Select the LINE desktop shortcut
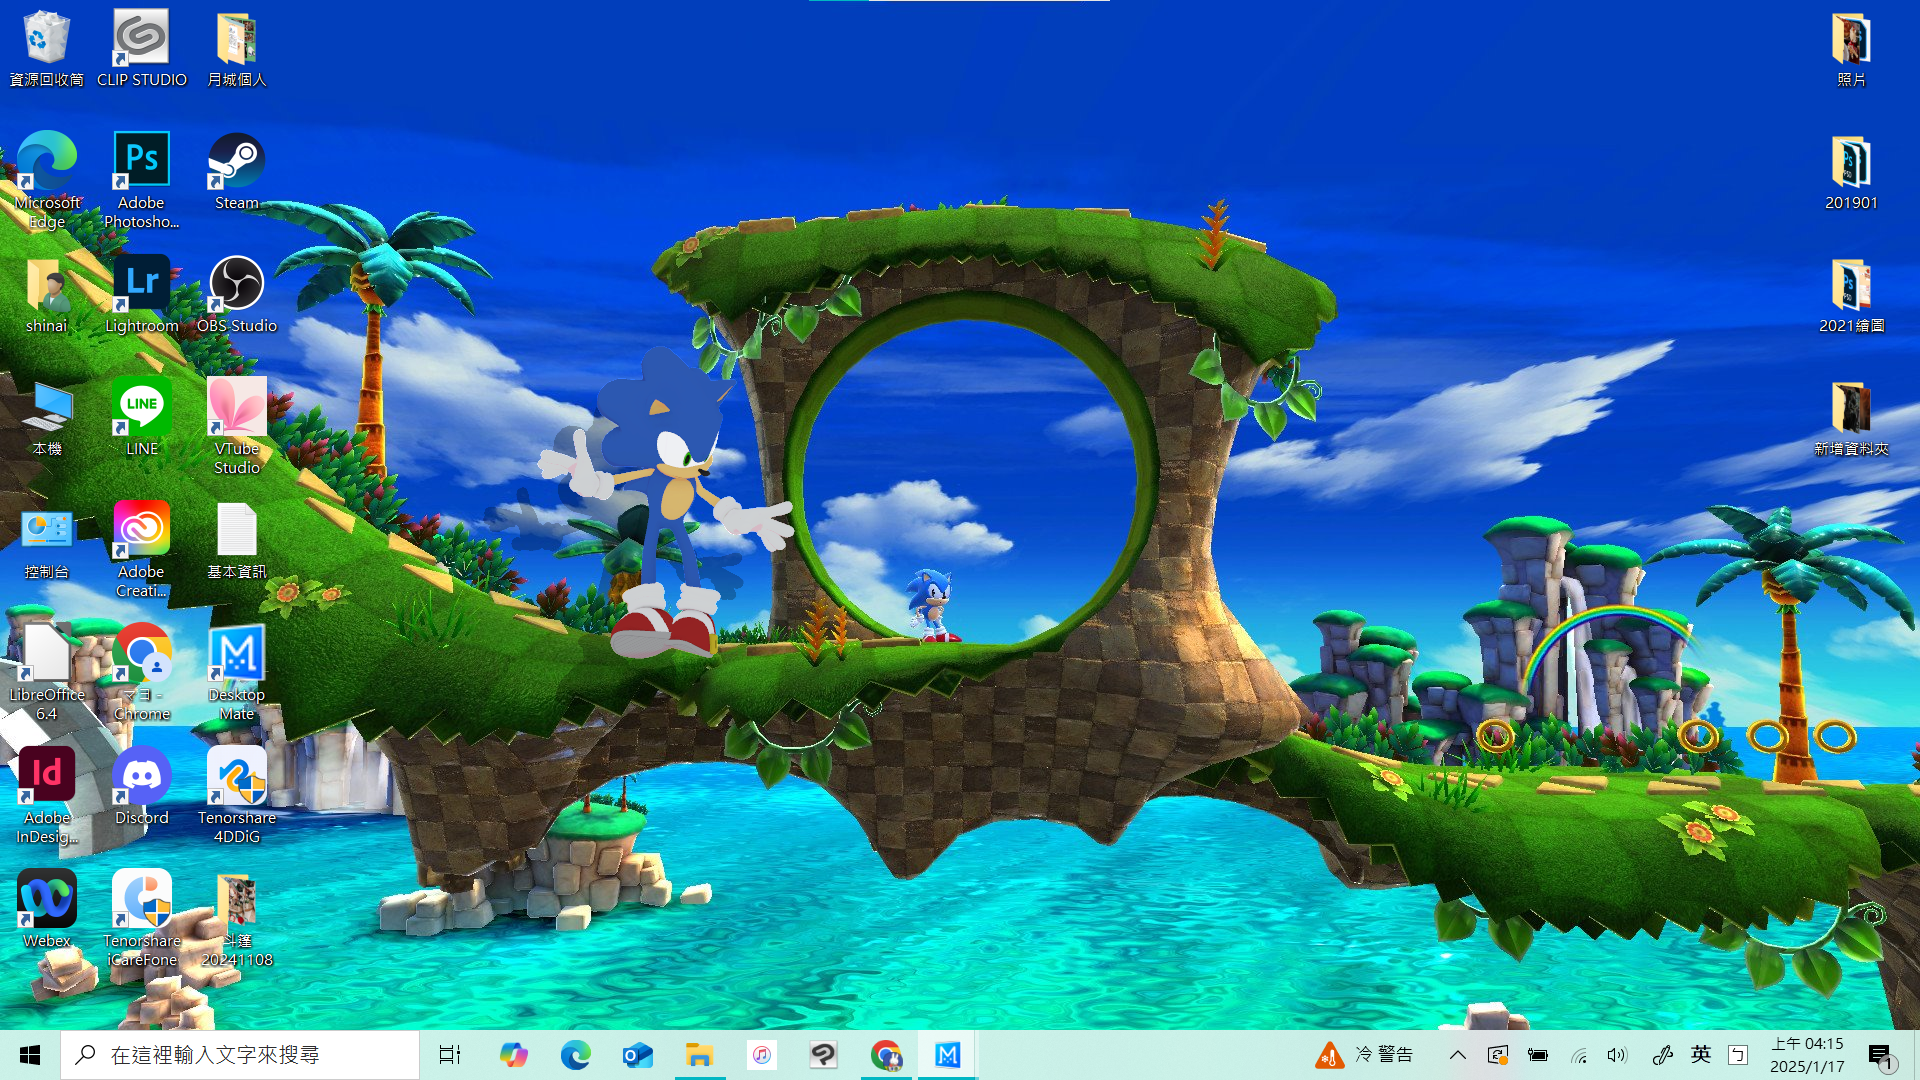This screenshot has width=1920, height=1080. click(x=141, y=418)
